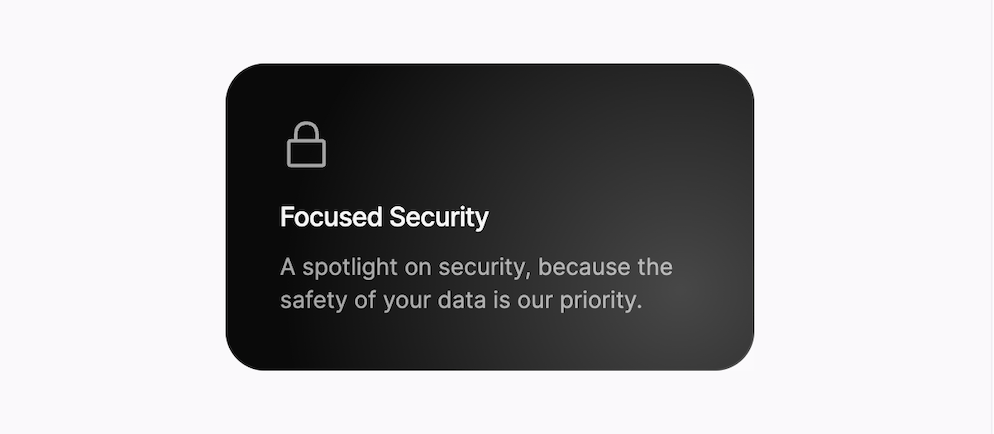Click the word "the" ending the first line
Screen dimensions: 994x434
(655, 267)
